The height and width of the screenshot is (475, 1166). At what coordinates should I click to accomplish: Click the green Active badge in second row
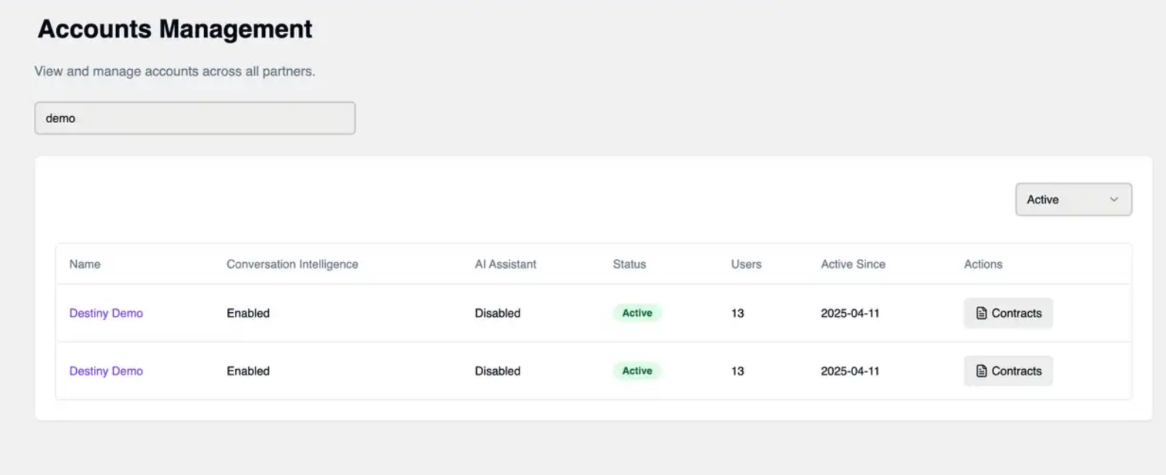click(x=637, y=371)
